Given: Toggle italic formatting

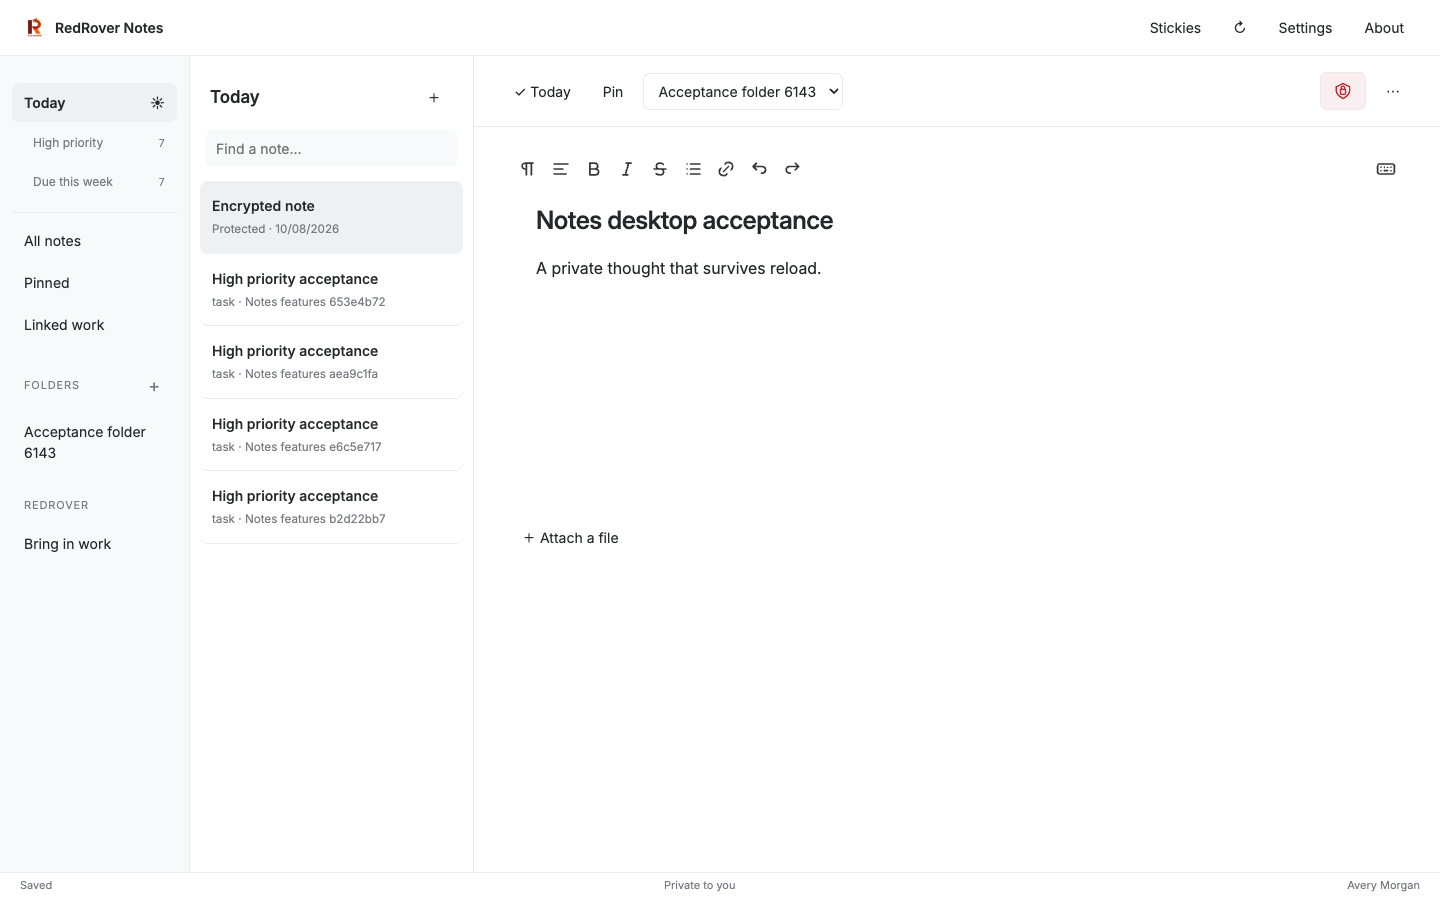Looking at the screenshot, I should click(x=627, y=169).
